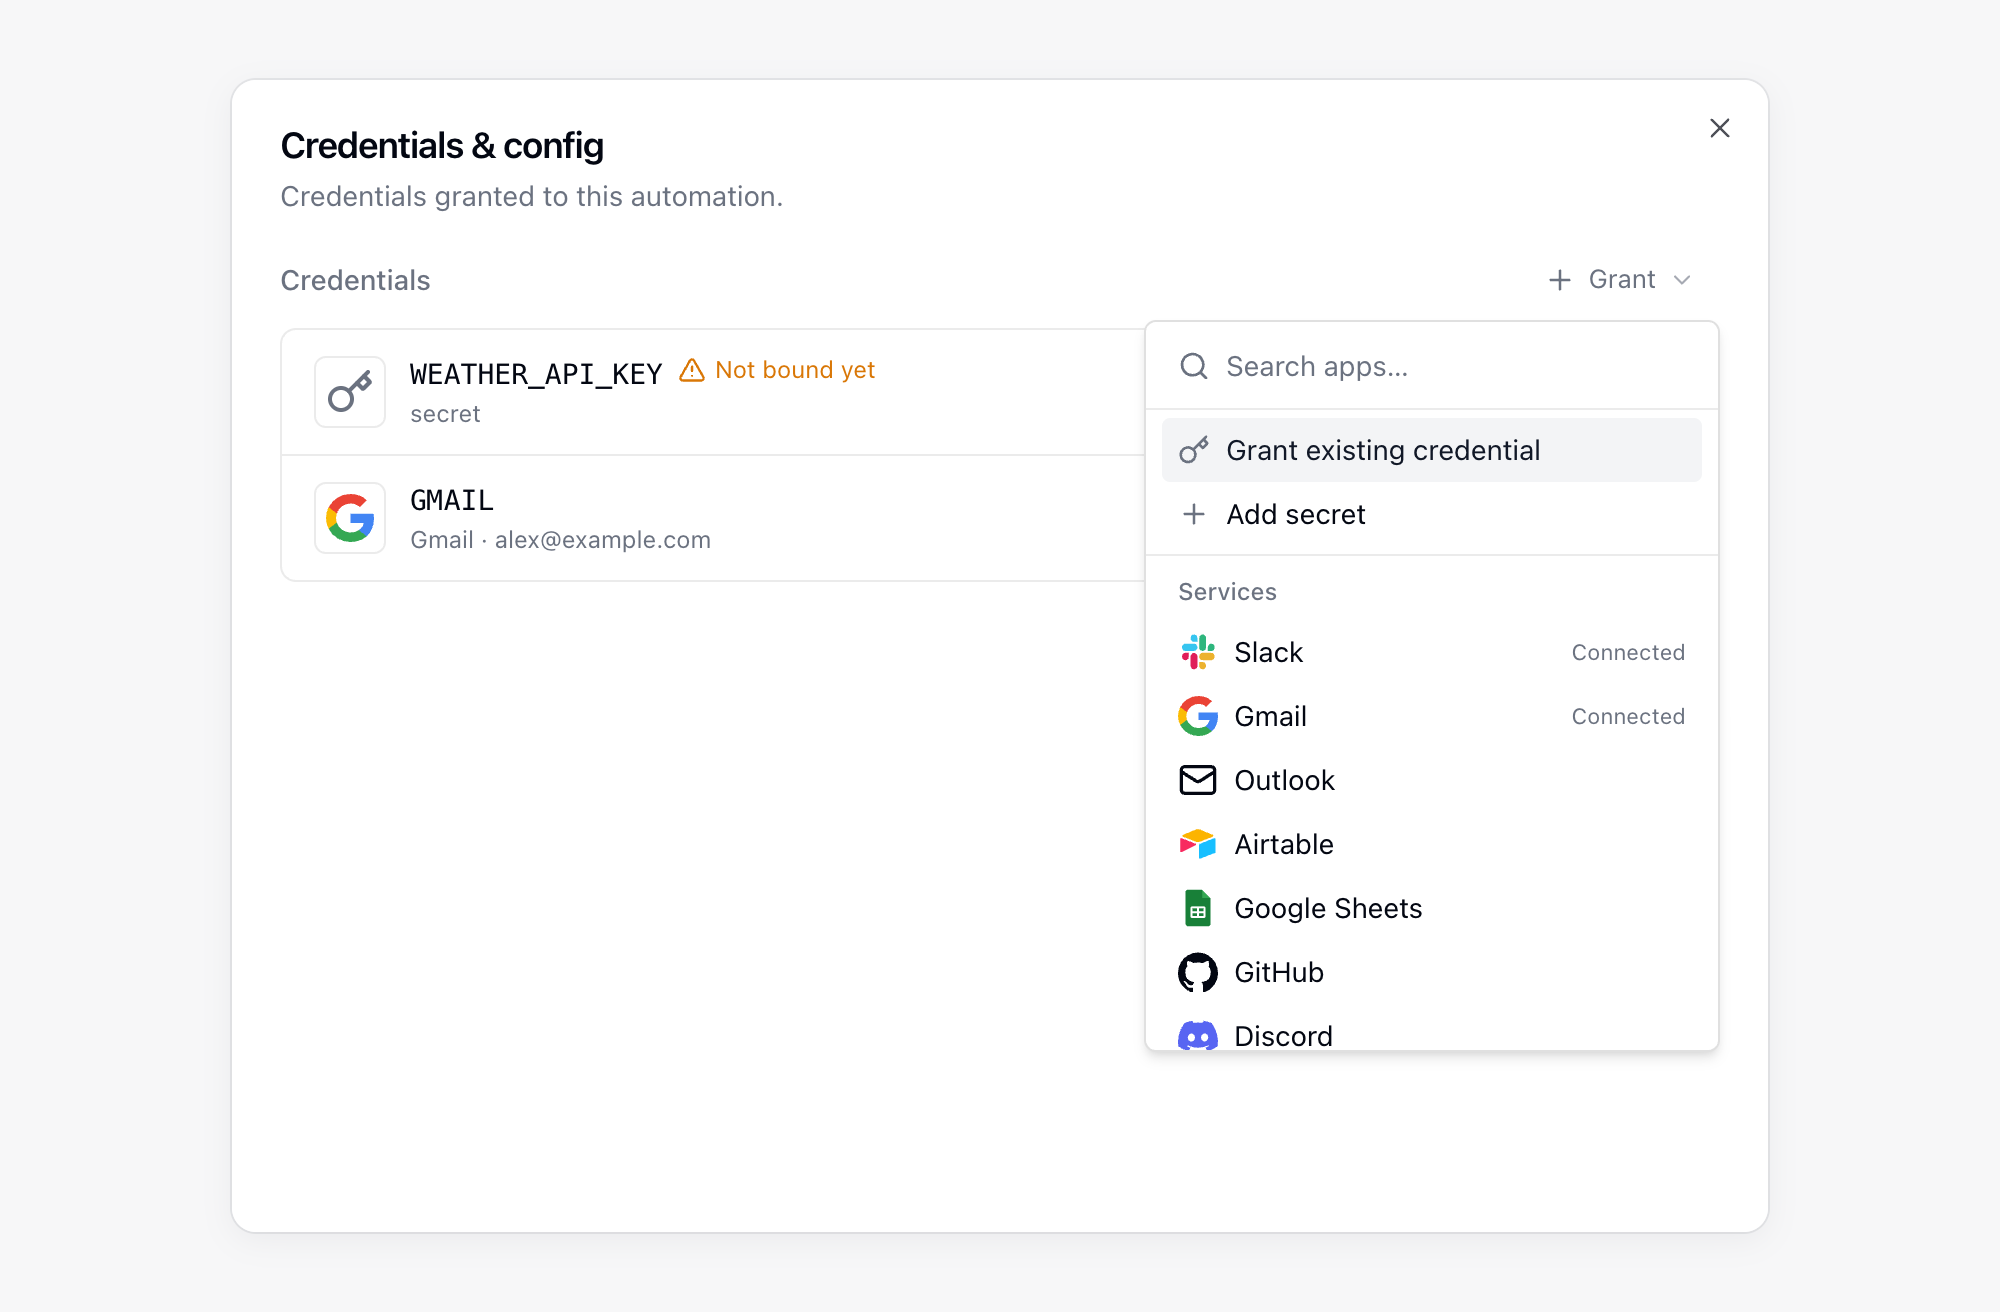Select Outlook service

click(1432, 780)
